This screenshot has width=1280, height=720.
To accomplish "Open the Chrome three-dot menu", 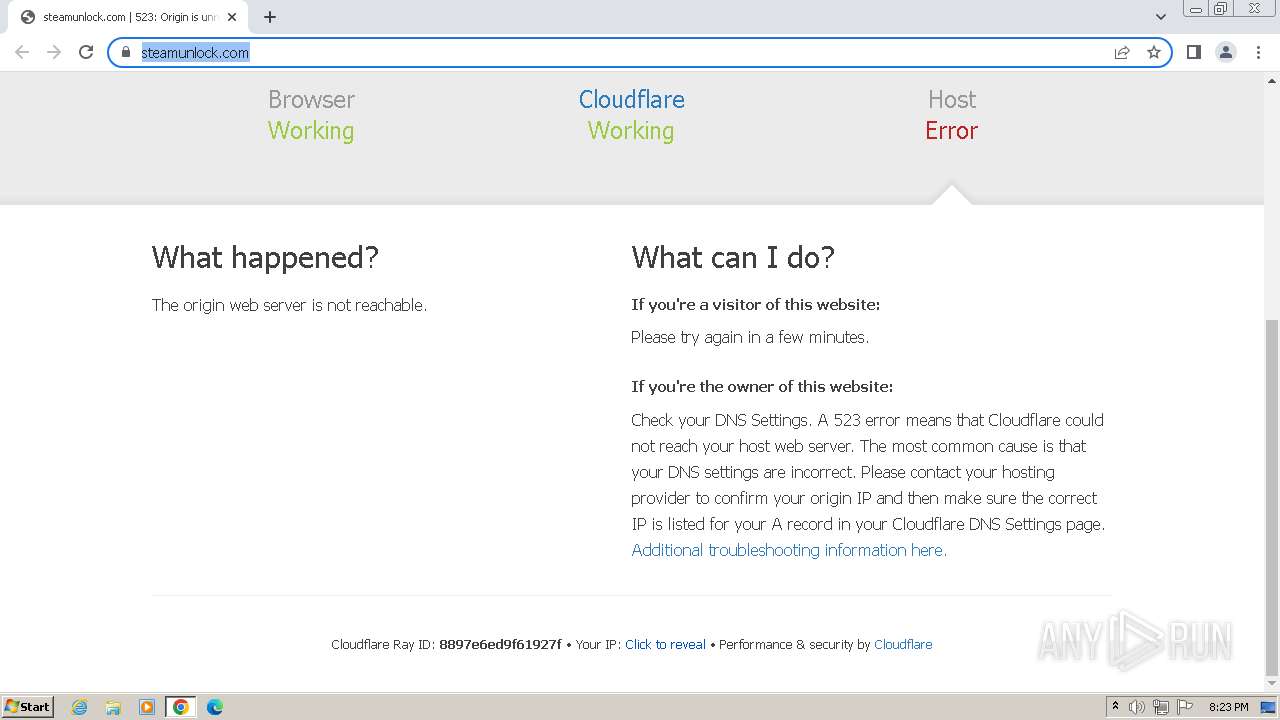I will (x=1258, y=52).
